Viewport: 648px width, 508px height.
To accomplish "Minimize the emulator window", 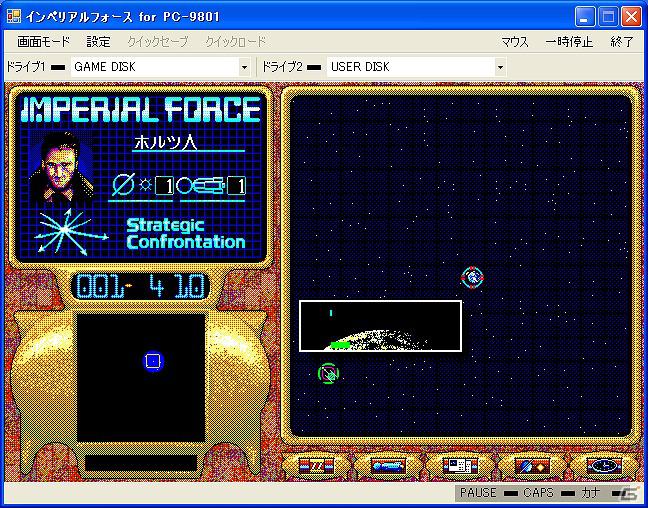I will point(585,17).
